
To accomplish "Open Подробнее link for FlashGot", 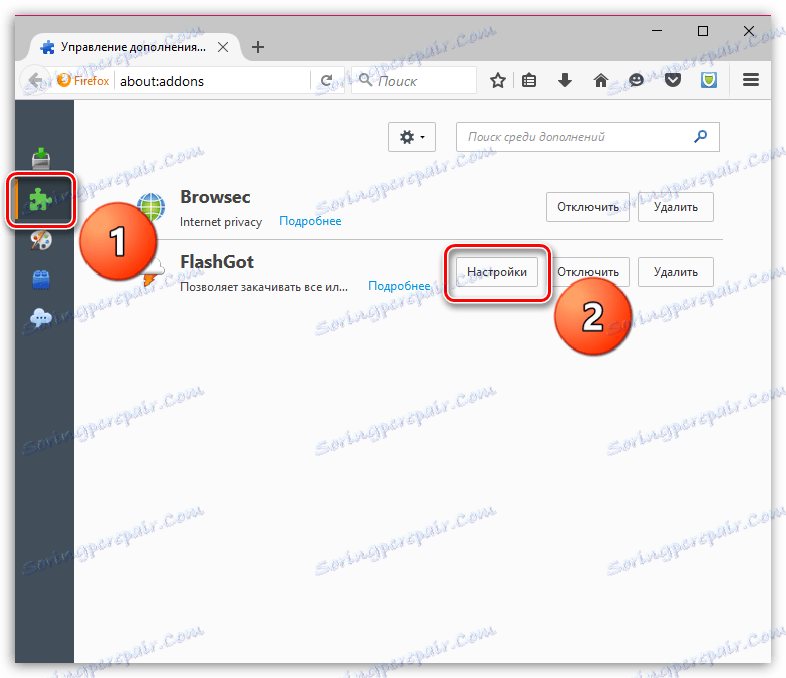I will pyautogui.click(x=399, y=286).
